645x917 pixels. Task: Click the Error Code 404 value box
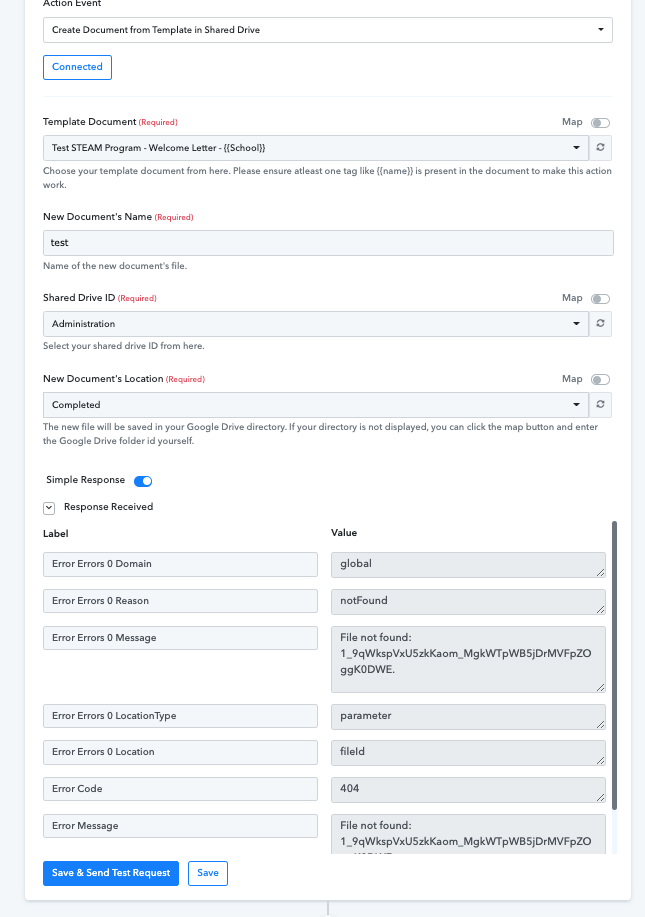(x=468, y=789)
